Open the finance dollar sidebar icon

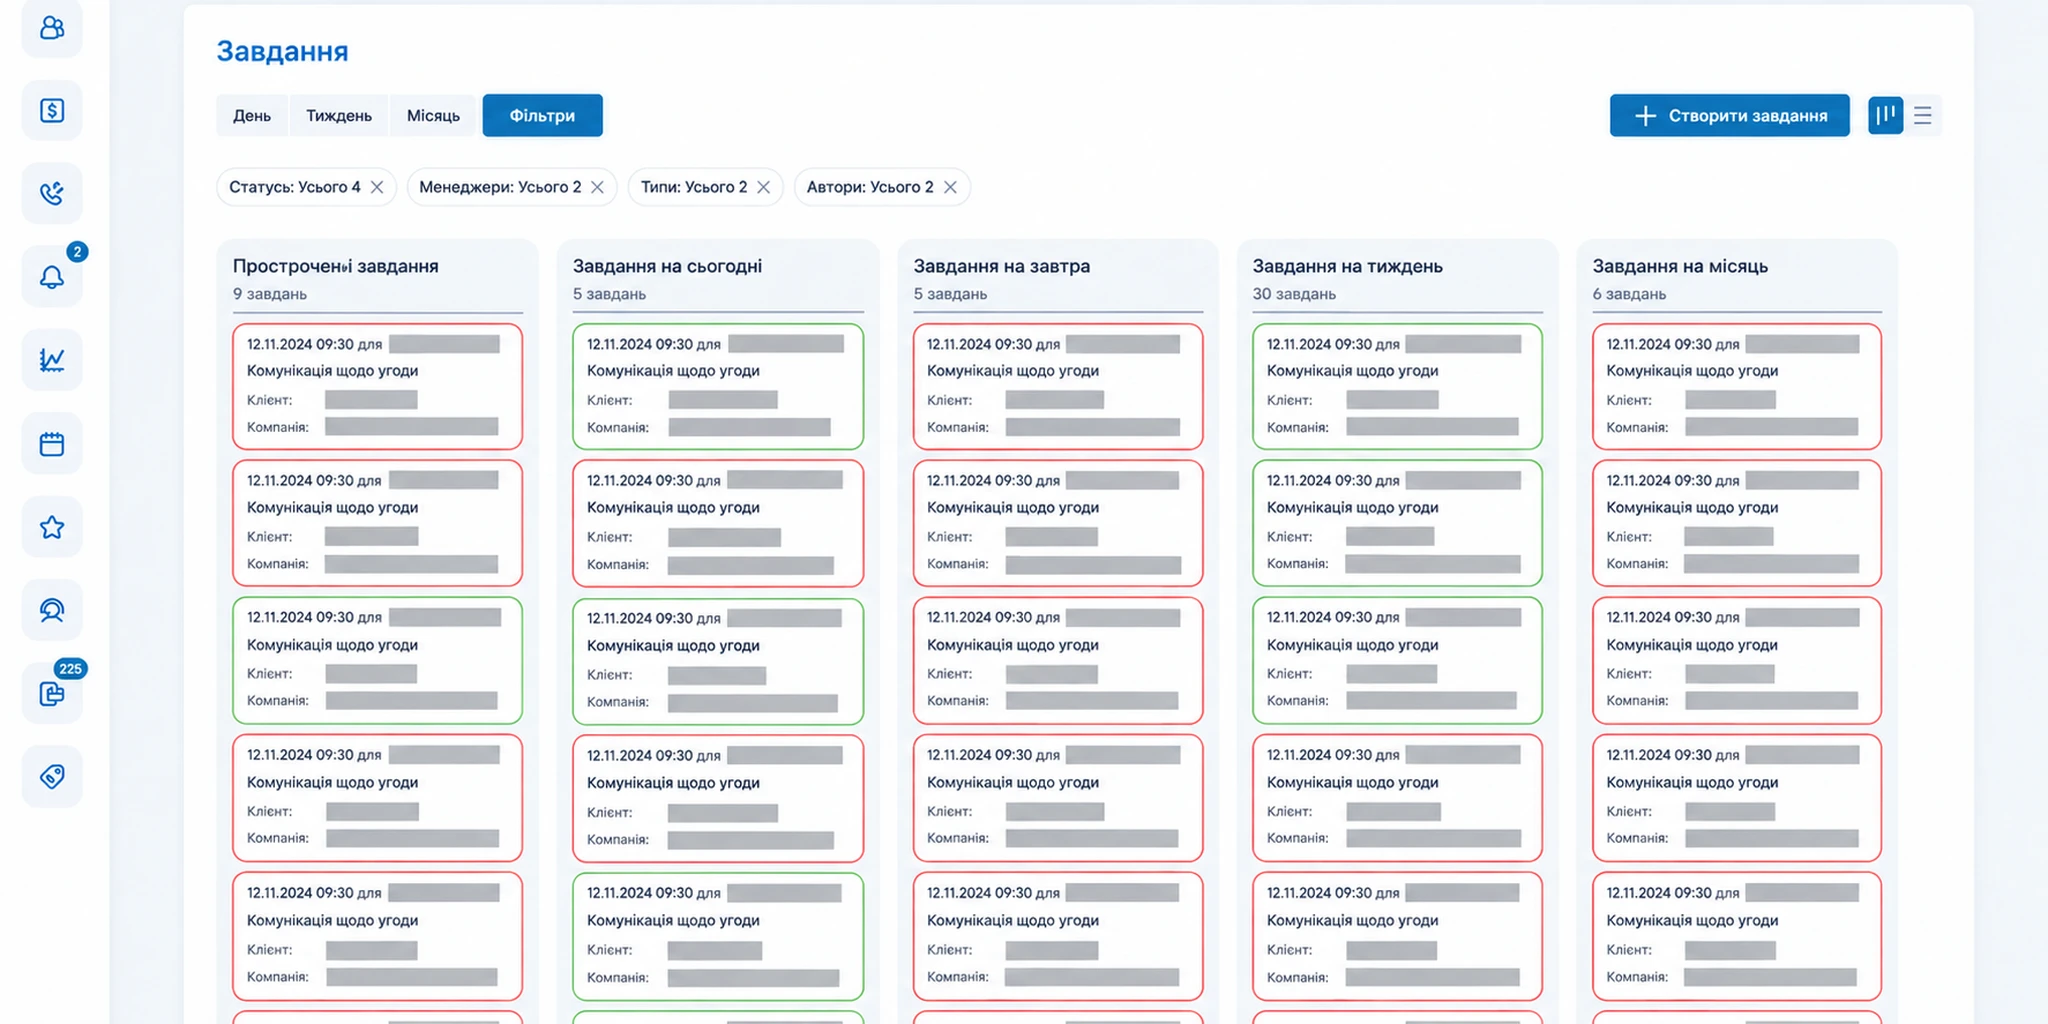tap(52, 110)
